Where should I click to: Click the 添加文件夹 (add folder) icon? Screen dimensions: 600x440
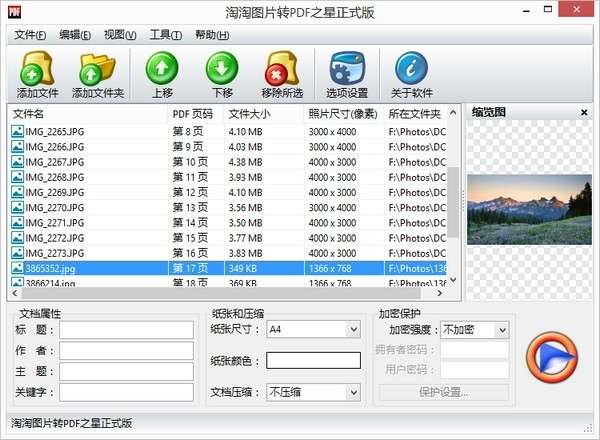(x=98, y=75)
